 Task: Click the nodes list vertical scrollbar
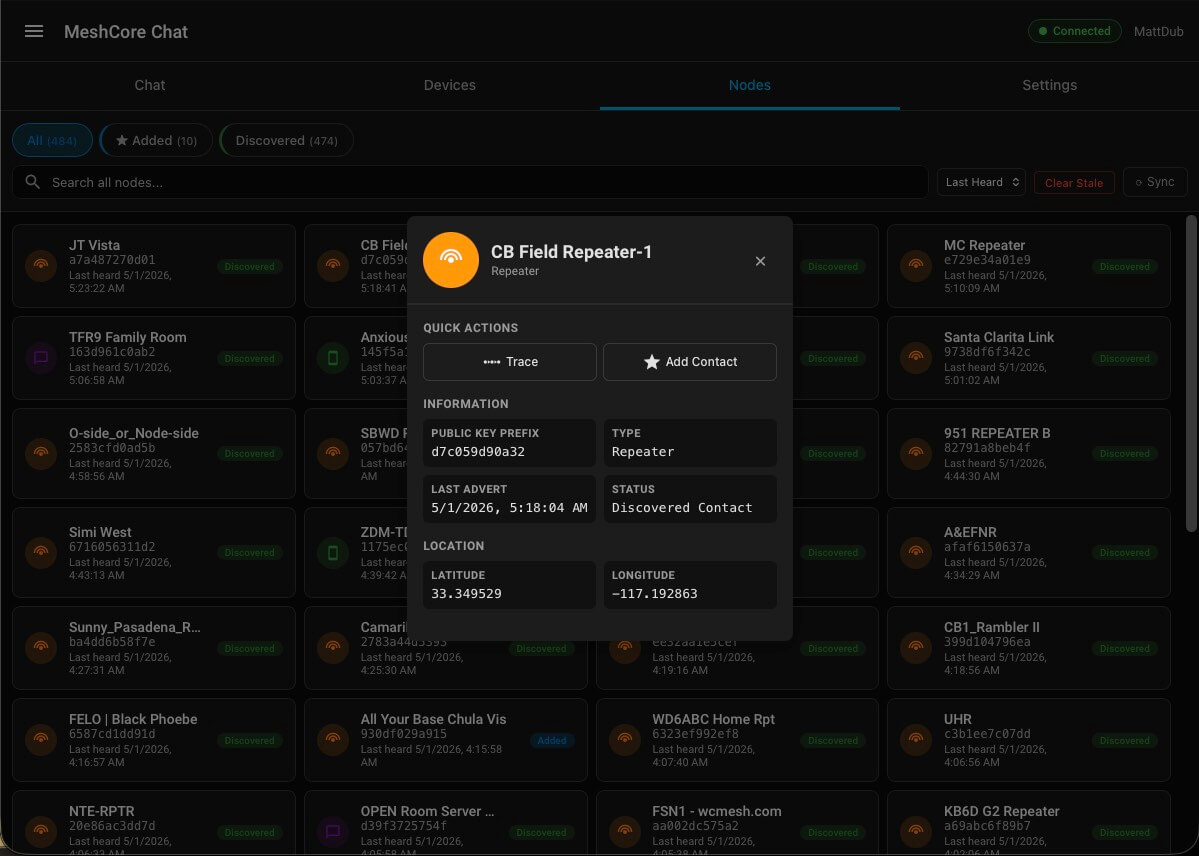click(x=1191, y=373)
